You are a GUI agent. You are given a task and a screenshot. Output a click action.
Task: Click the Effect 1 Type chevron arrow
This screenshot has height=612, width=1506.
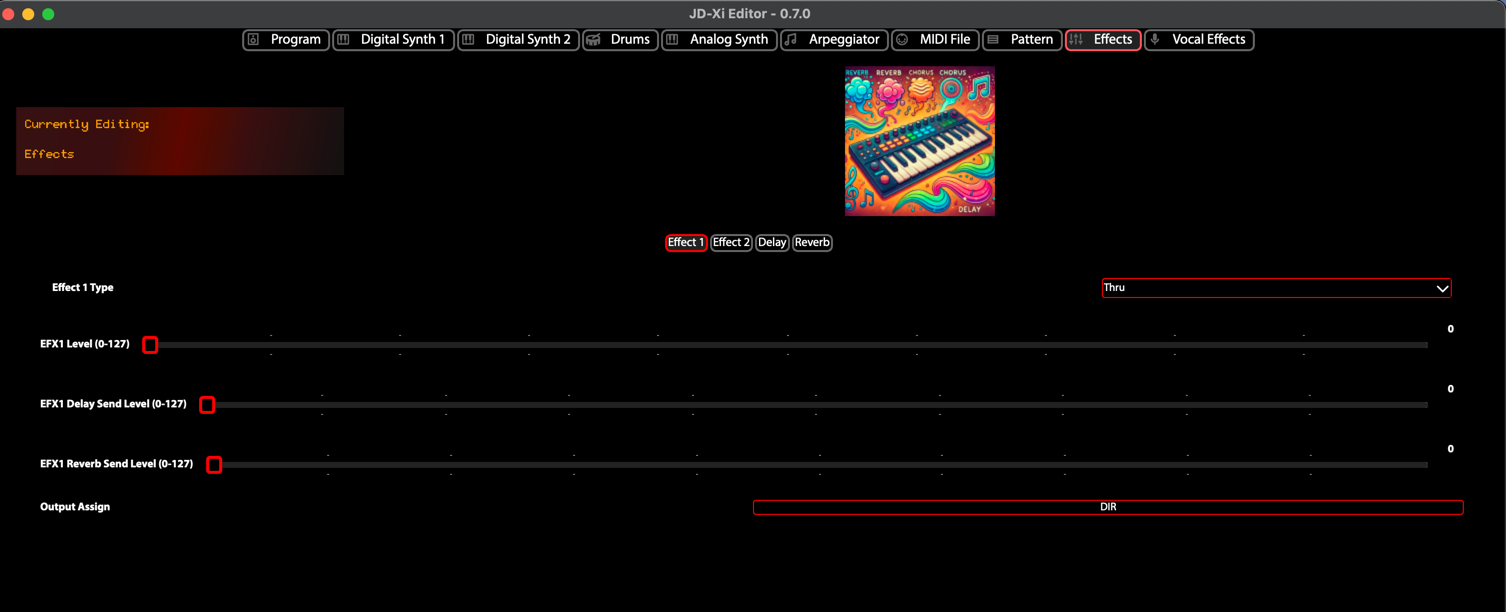point(1442,289)
